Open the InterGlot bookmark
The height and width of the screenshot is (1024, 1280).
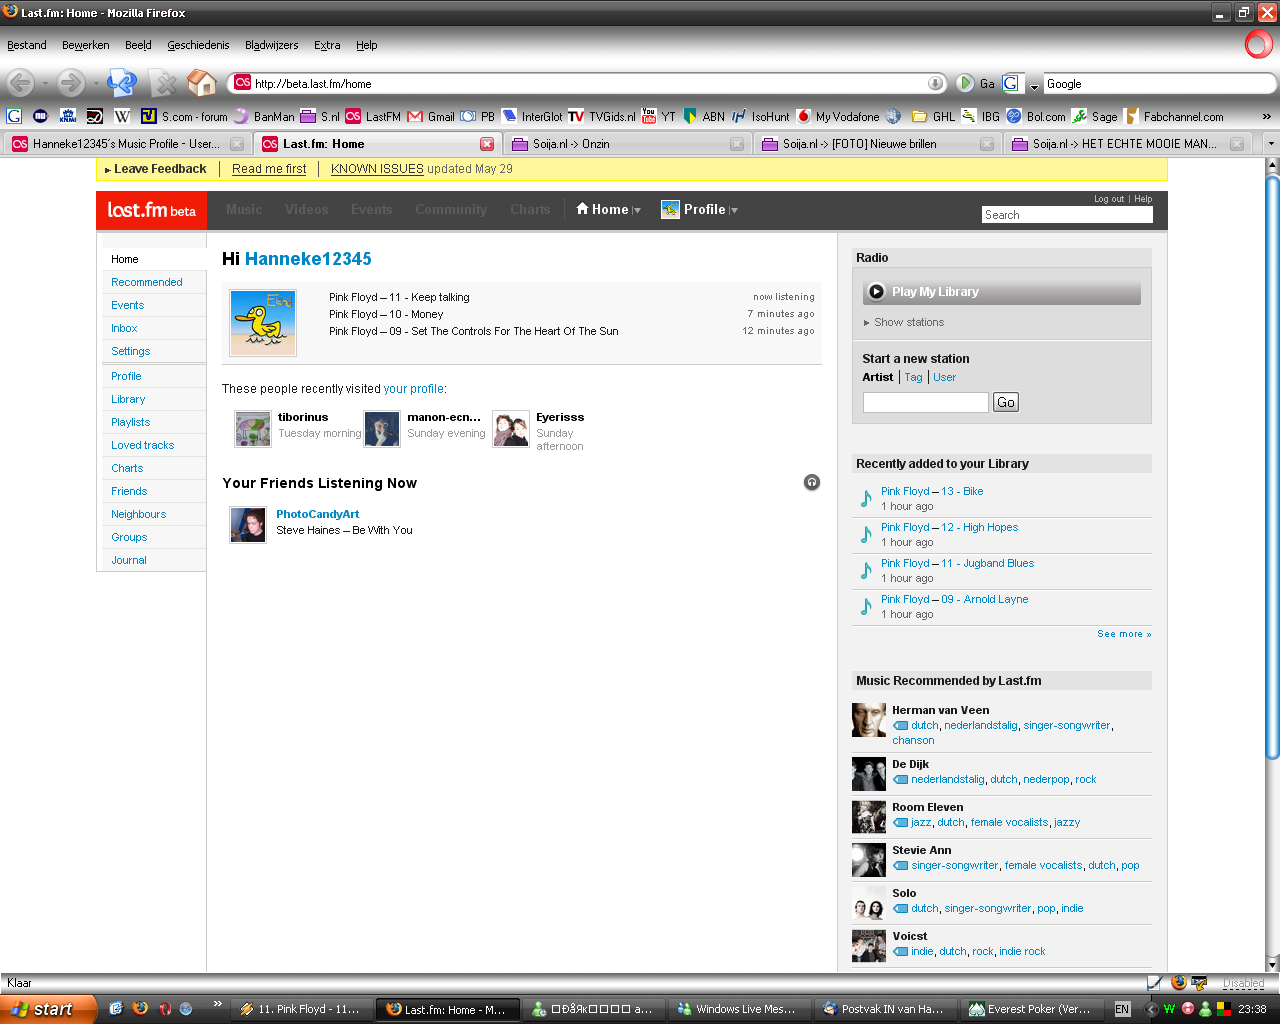(x=532, y=116)
